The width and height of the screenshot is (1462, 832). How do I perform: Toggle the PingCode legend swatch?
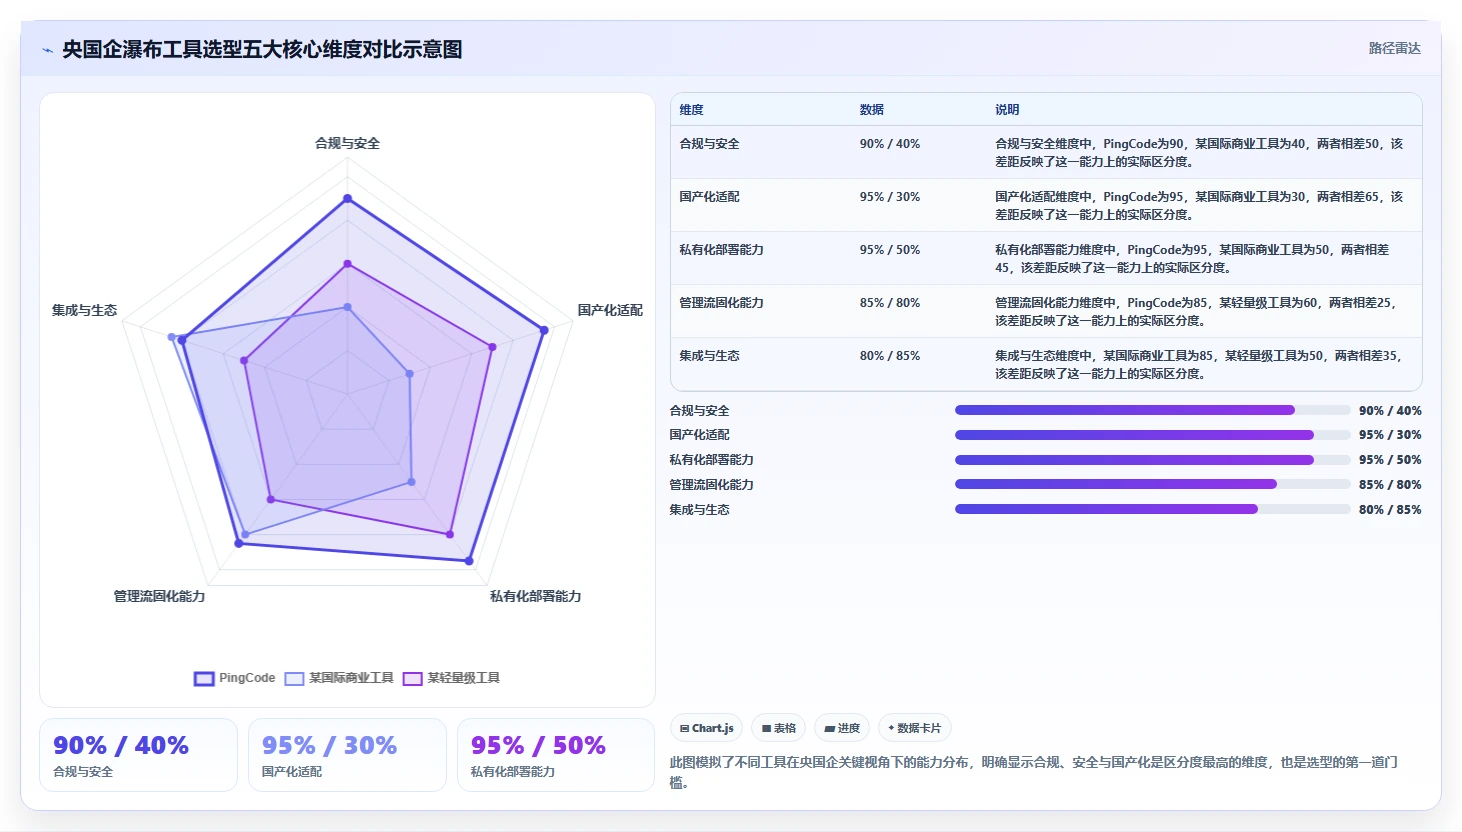(204, 678)
